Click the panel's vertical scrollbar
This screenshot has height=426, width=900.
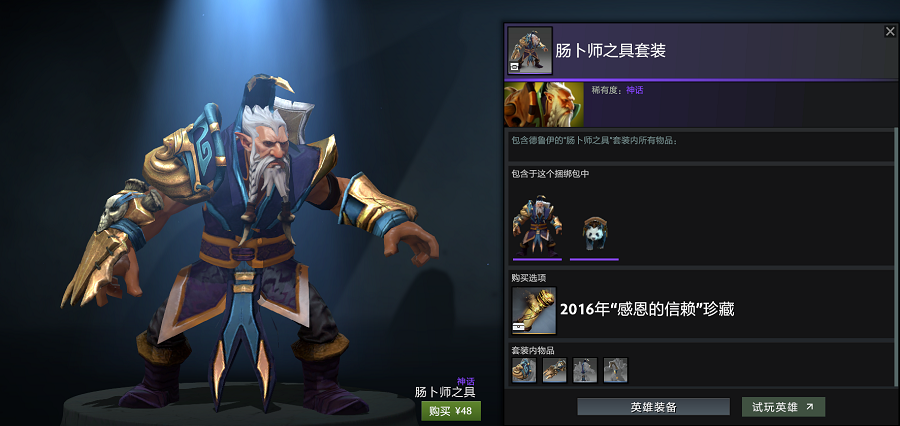[897, 257]
